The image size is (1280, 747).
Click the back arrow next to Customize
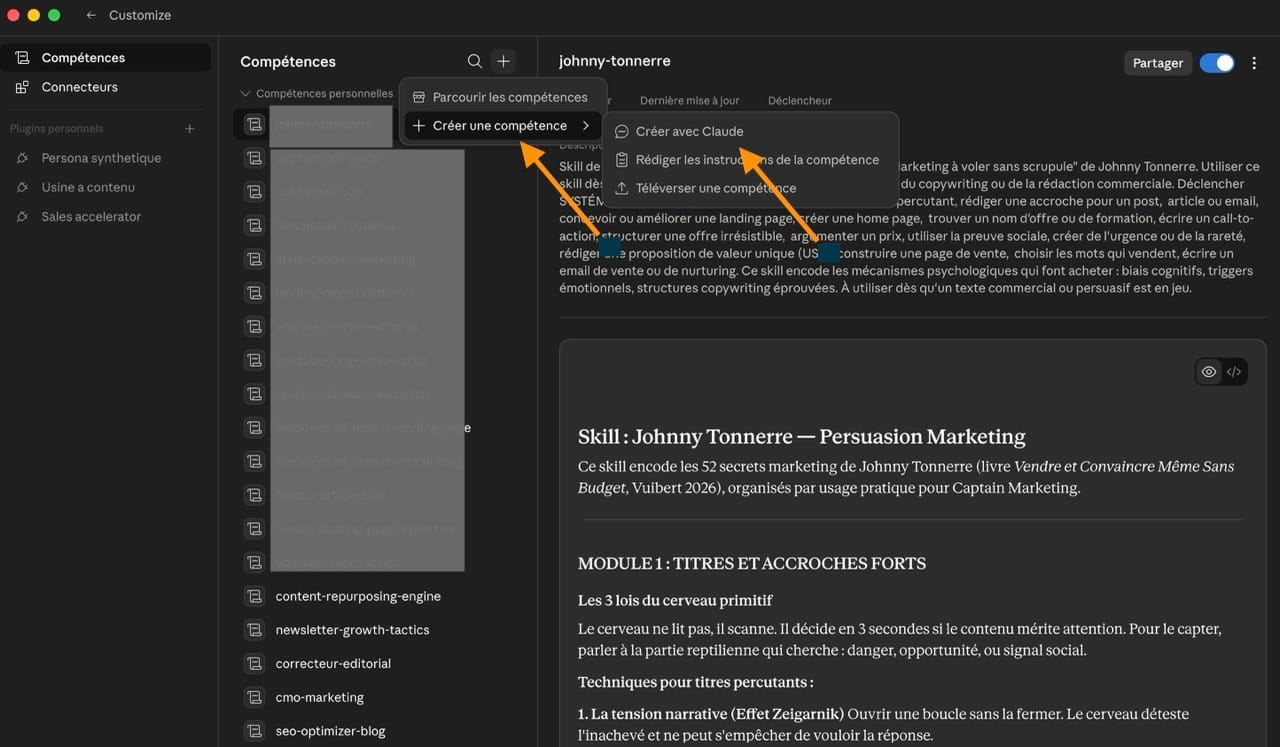click(x=91, y=15)
